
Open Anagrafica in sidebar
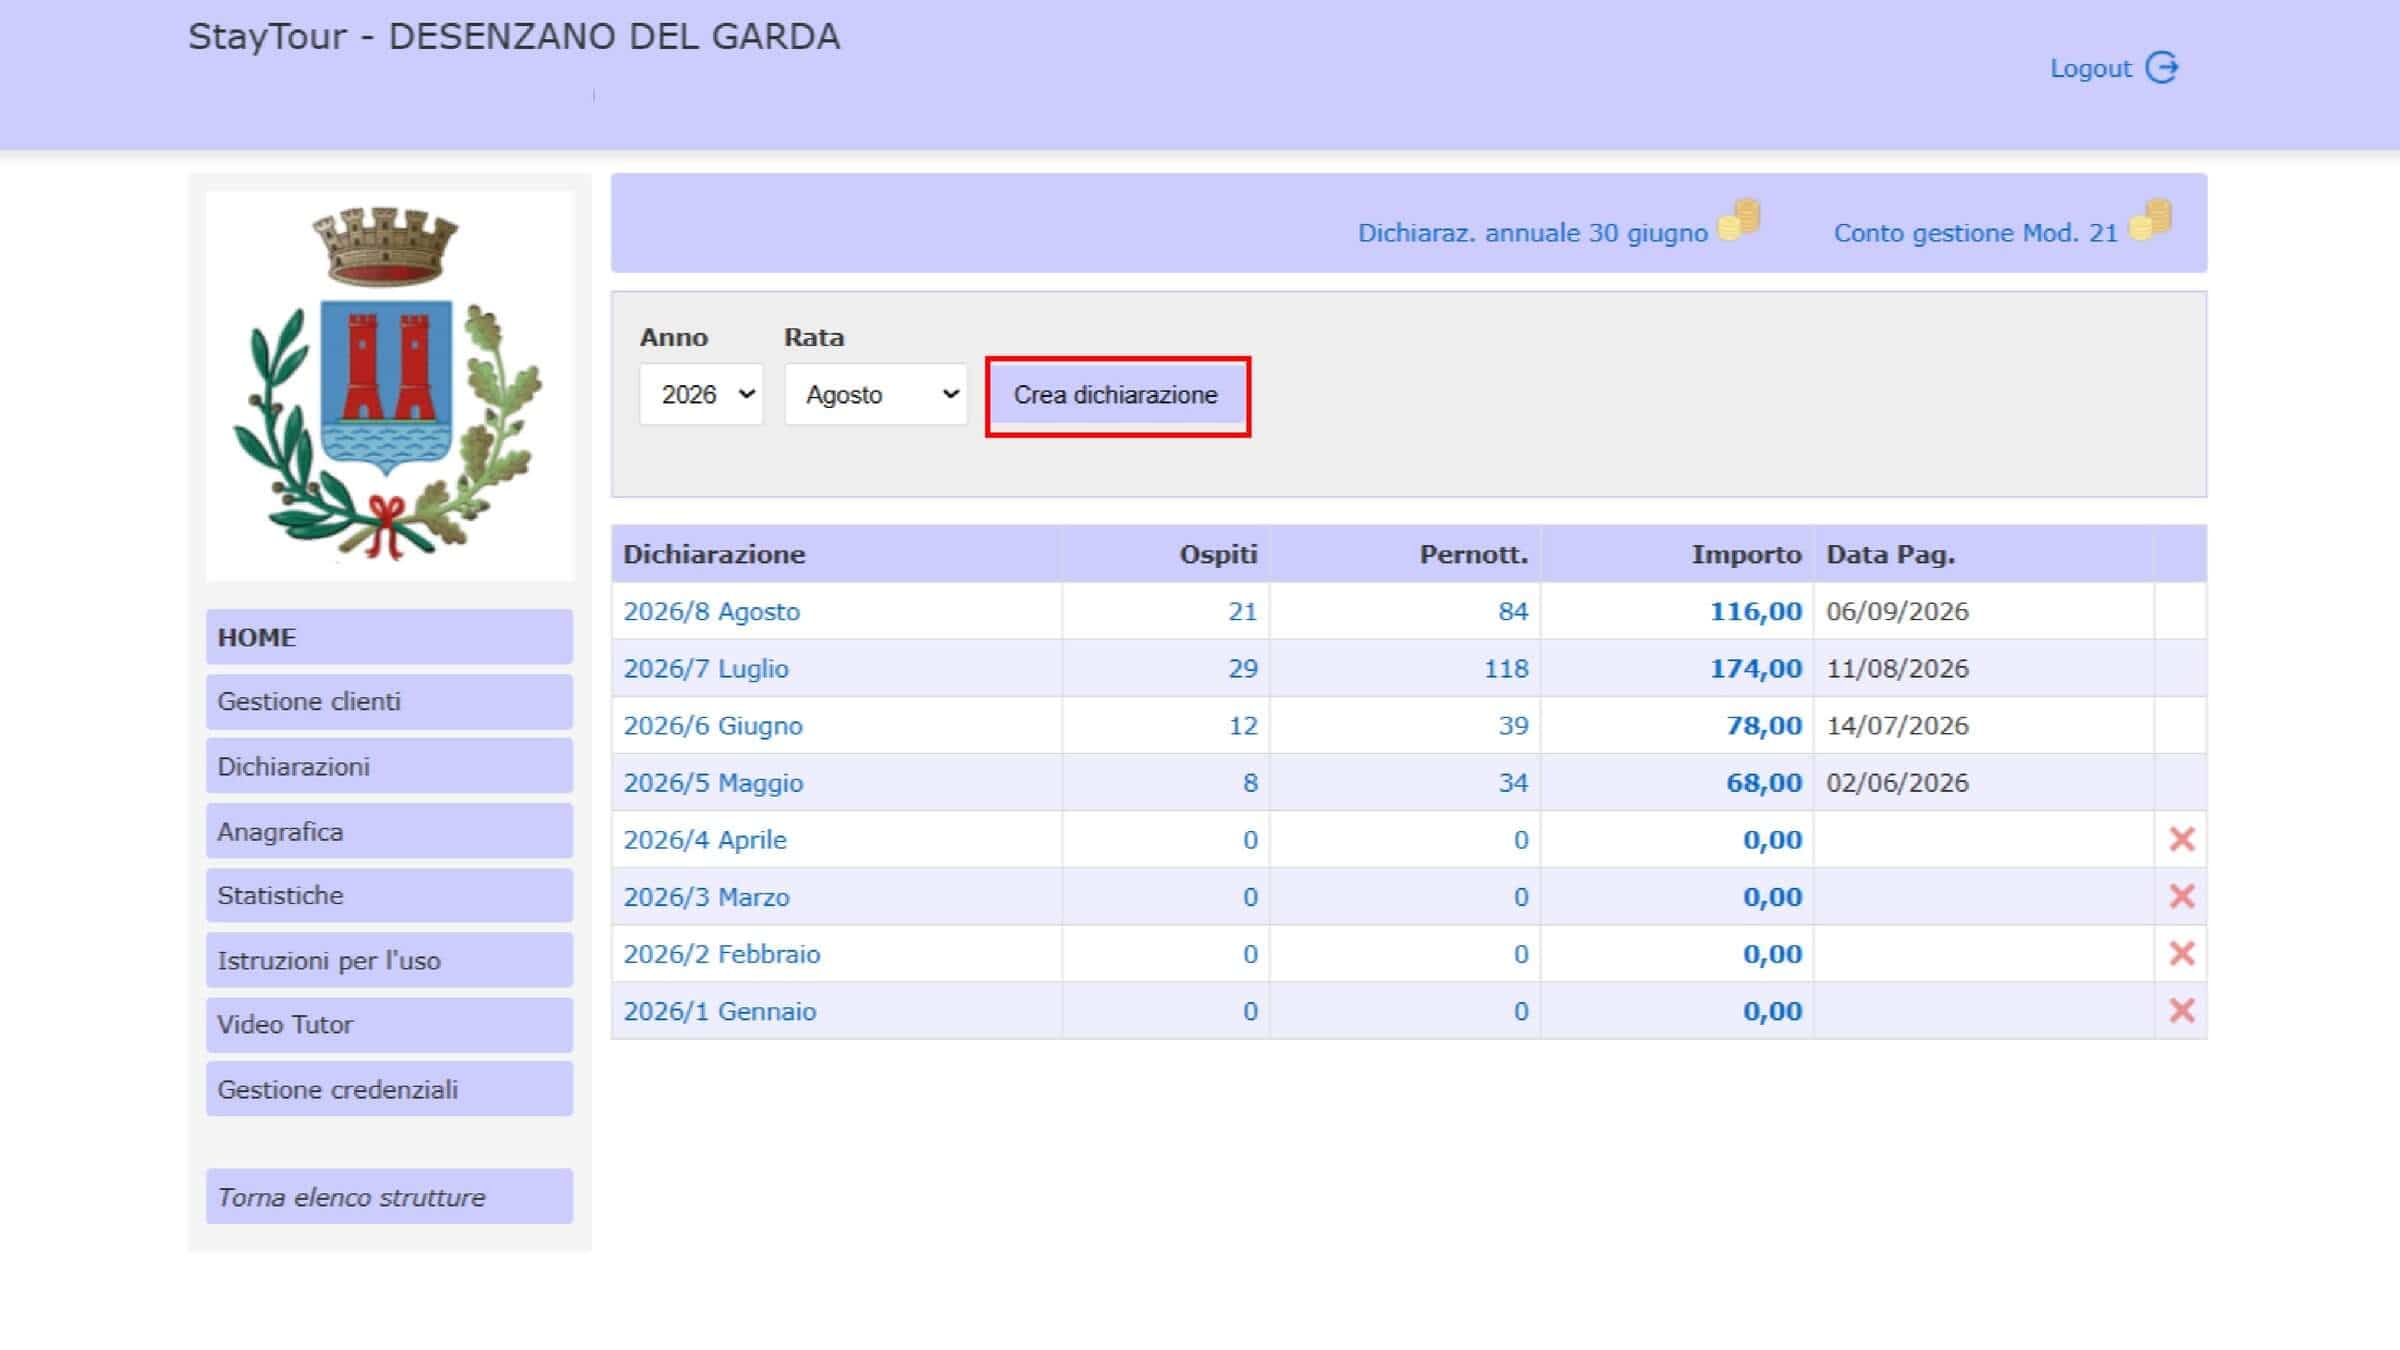coord(389,831)
